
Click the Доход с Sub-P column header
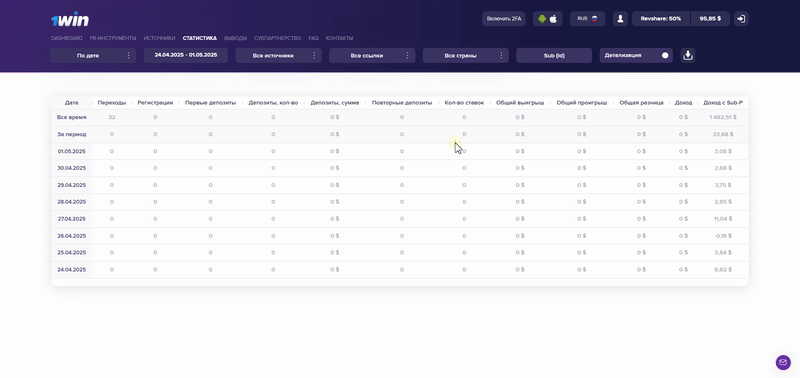point(723,103)
